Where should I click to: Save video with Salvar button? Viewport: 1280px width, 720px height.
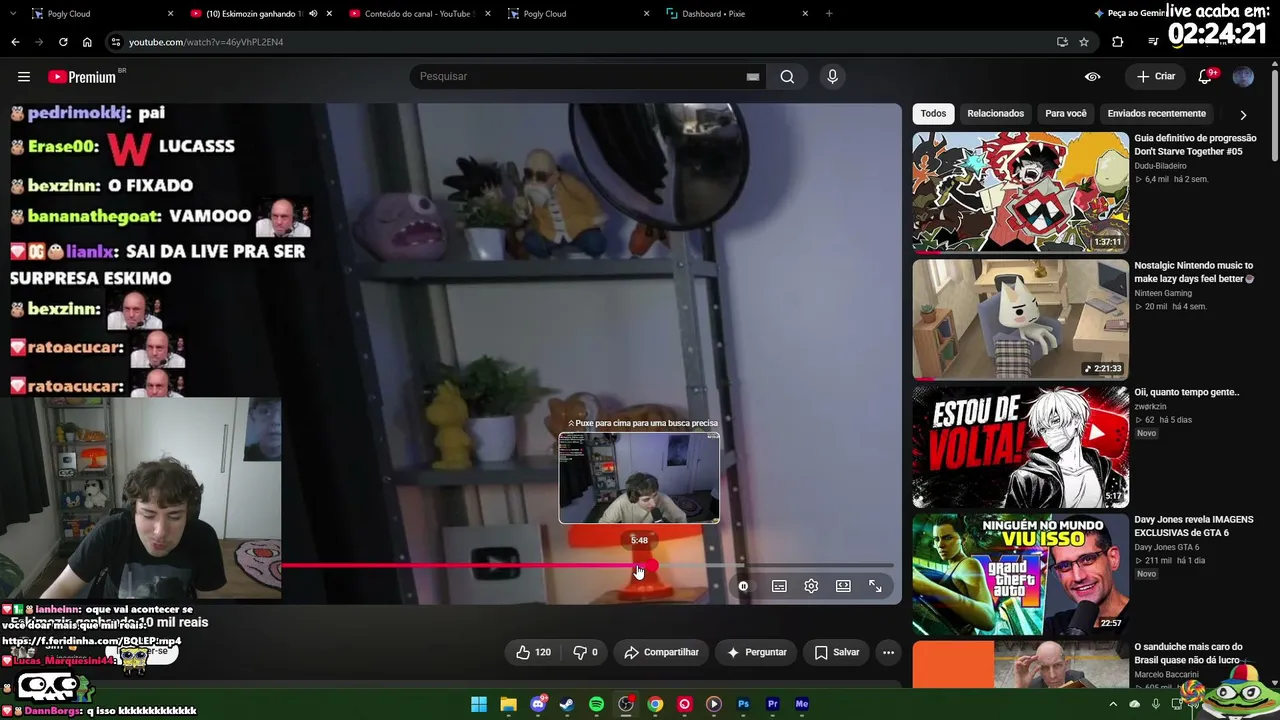pyautogui.click(x=837, y=652)
